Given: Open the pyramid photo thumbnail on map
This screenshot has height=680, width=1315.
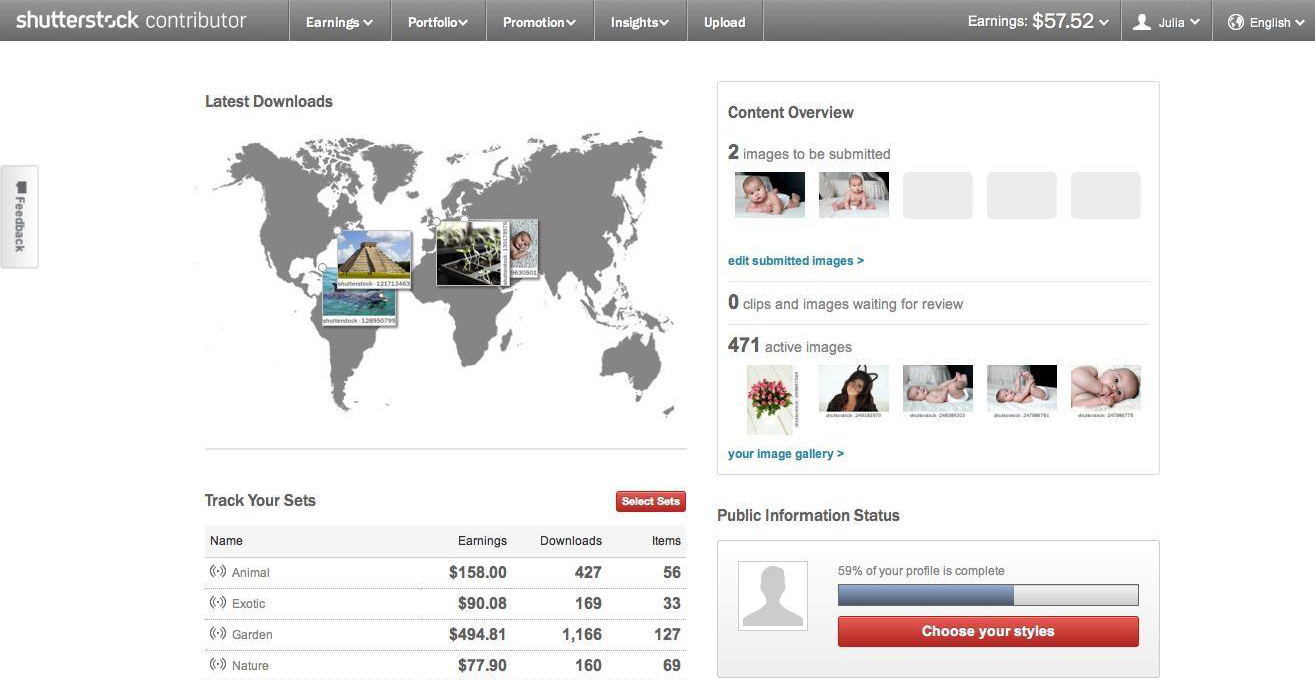Looking at the screenshot, I should (x=374, y=256).
